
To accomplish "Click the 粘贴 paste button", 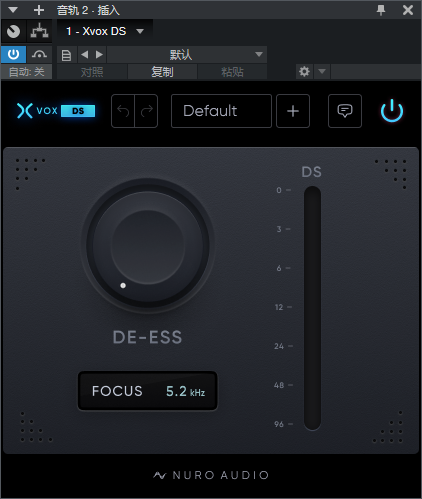I will 232,72.
